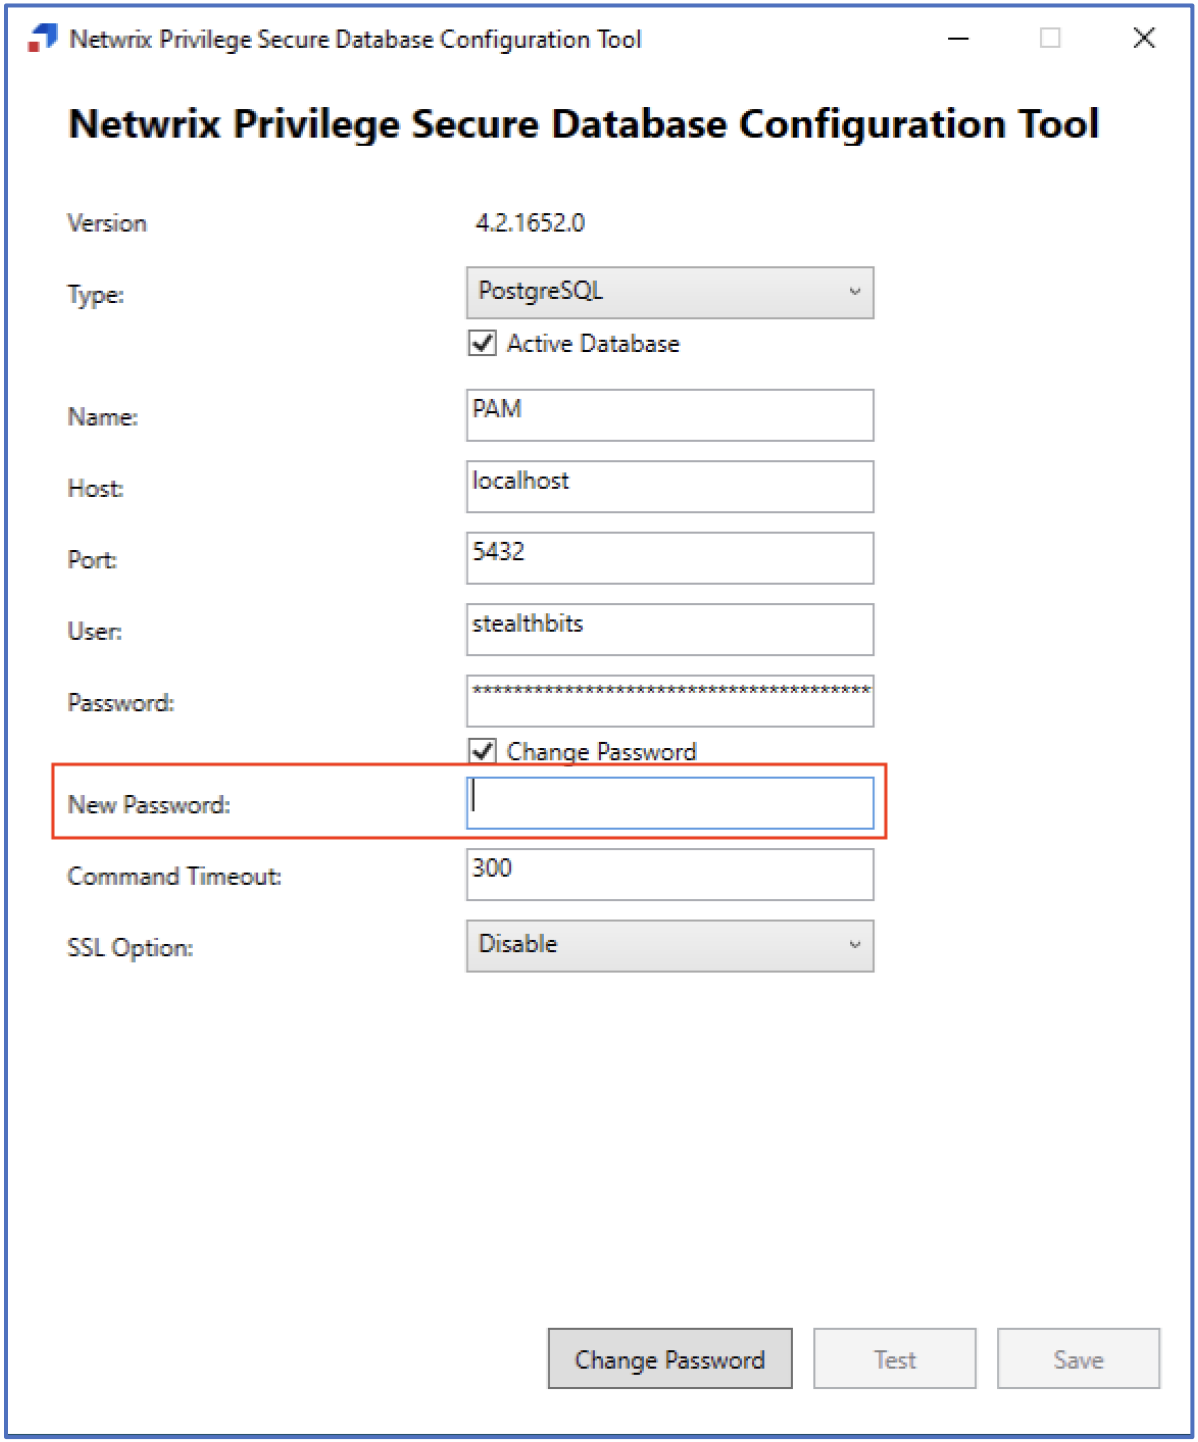Click the Netwrix app icon in title bar

tap(42, 38)
